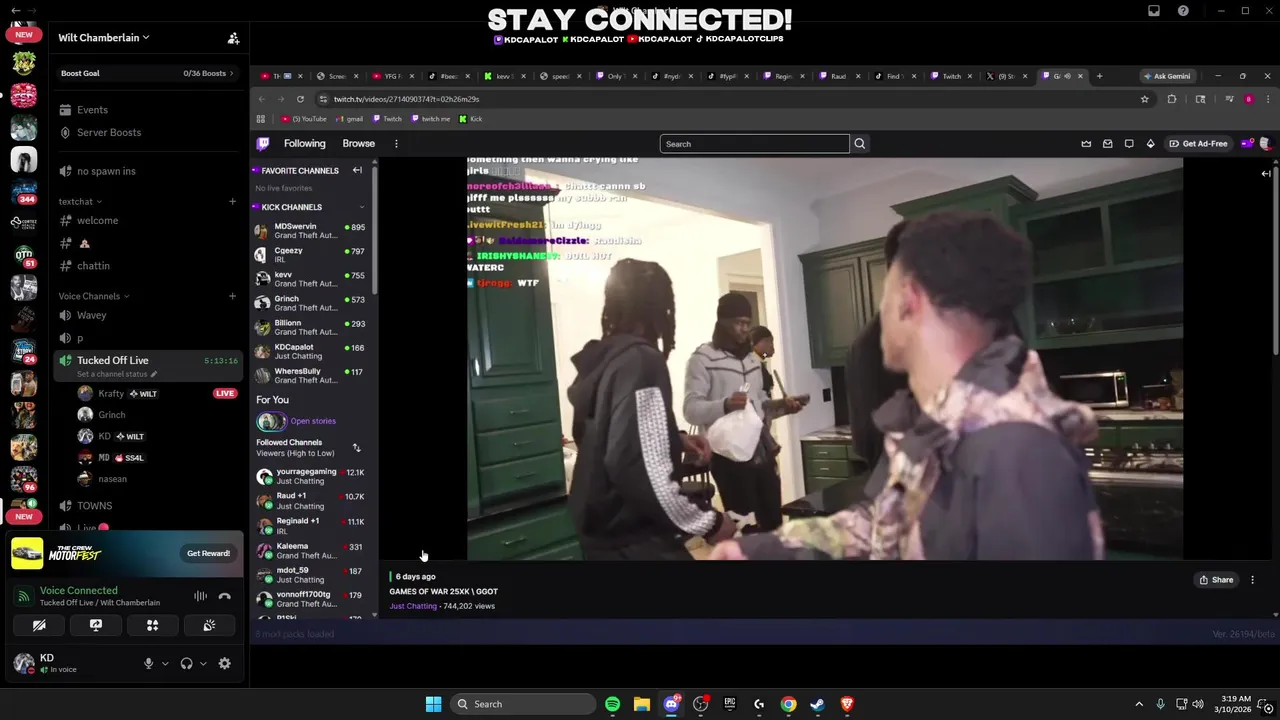
Task: Open the welcome text channel
Action: 147,220
